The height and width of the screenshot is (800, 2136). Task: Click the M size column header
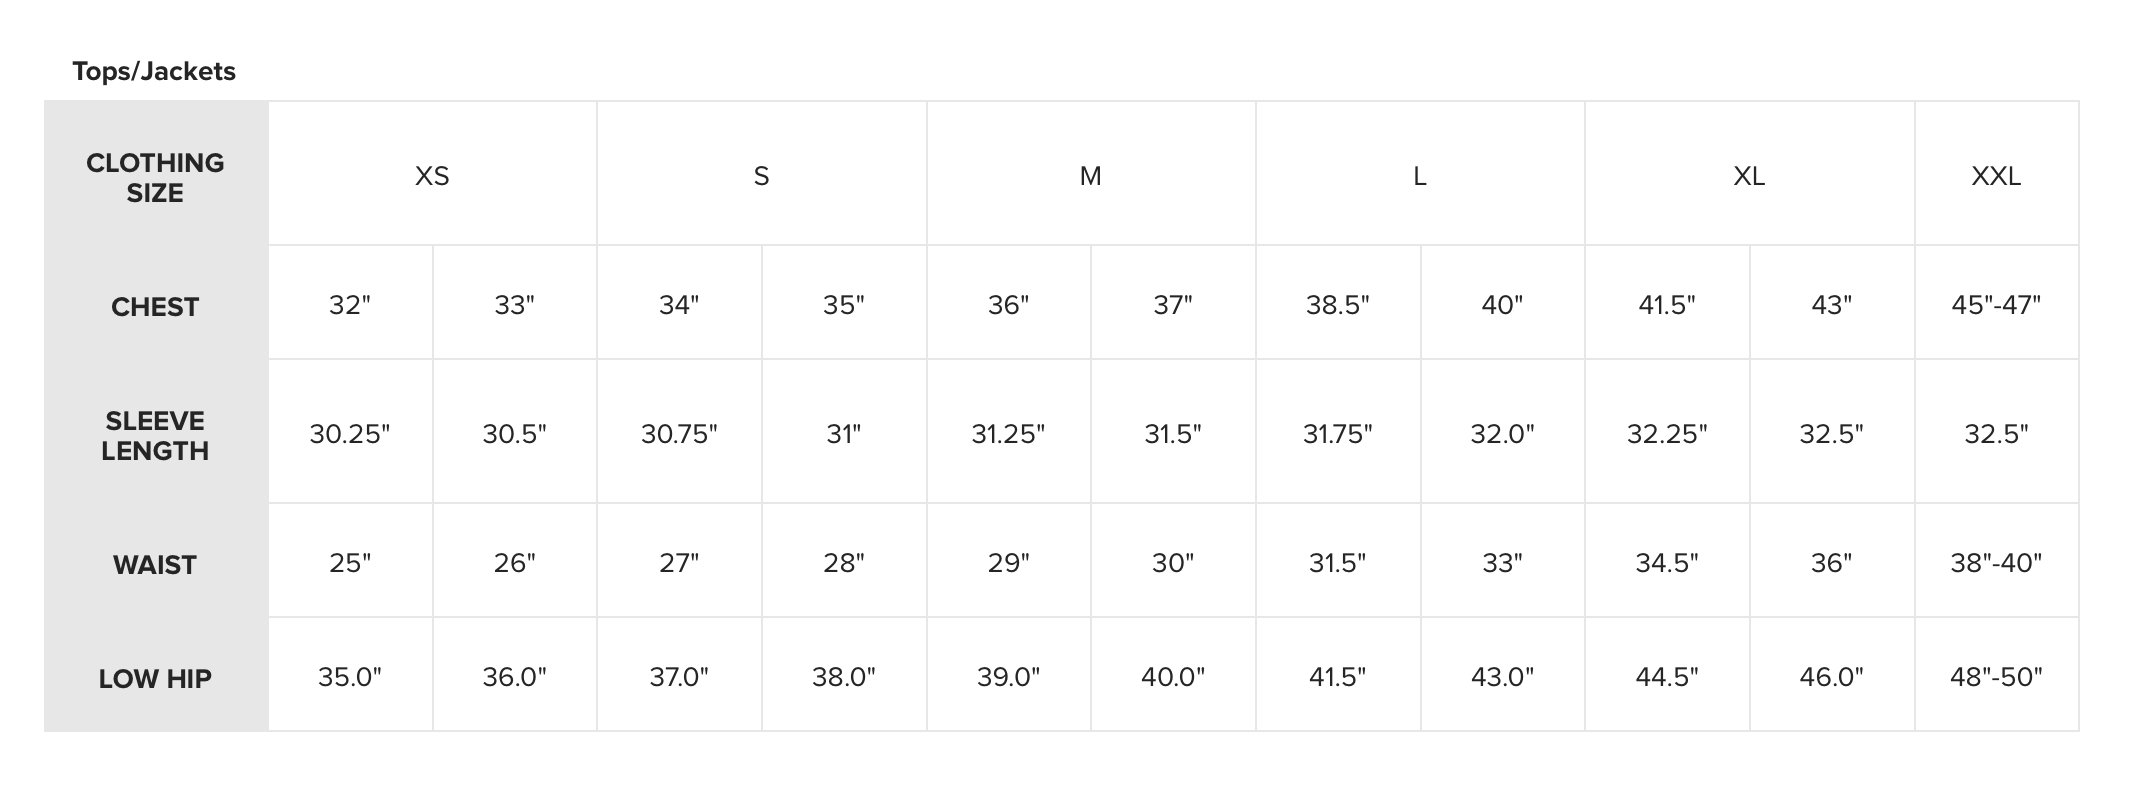pyautogui.click(x=1090, y=176)
